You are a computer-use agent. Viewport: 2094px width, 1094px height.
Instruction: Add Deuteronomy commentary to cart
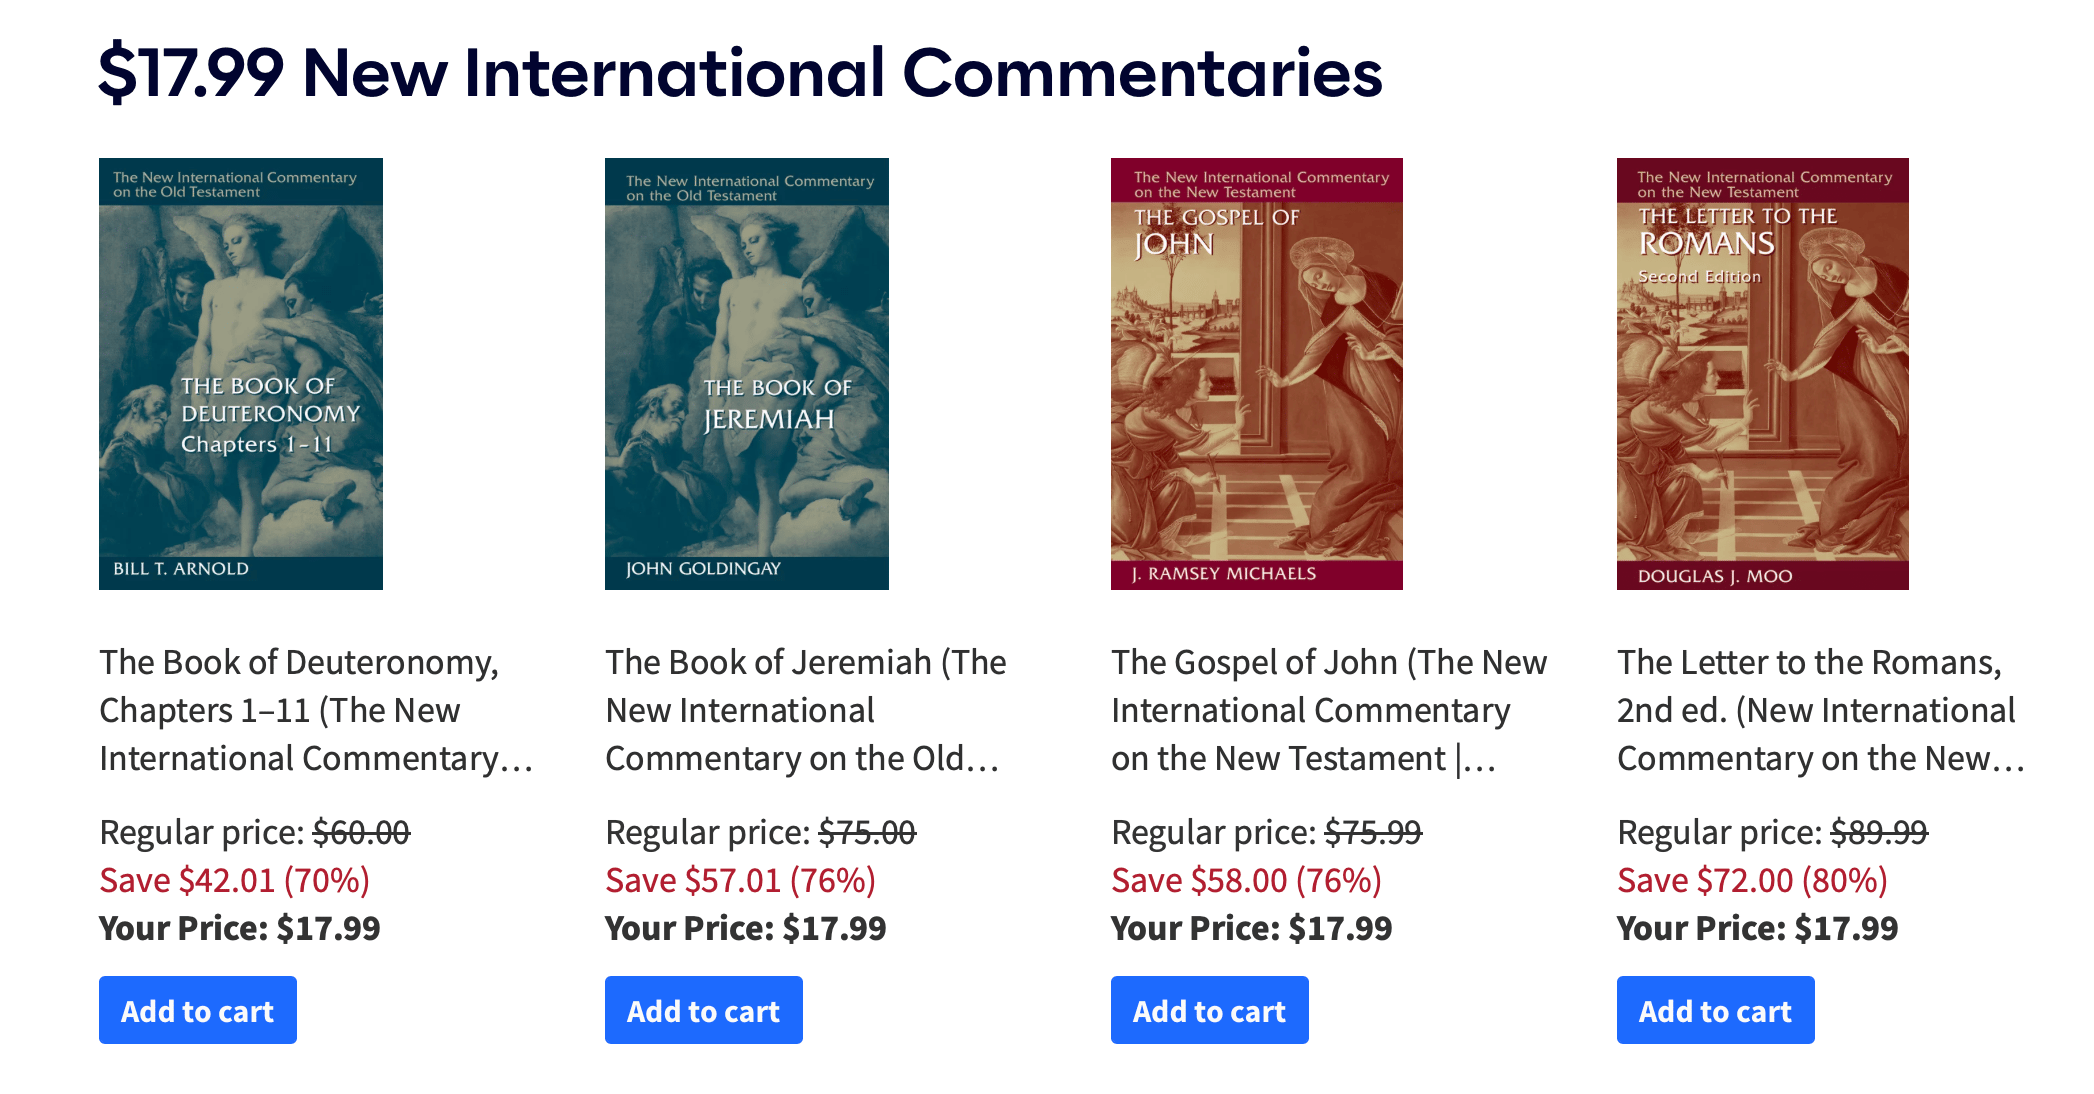[197, 1010]
